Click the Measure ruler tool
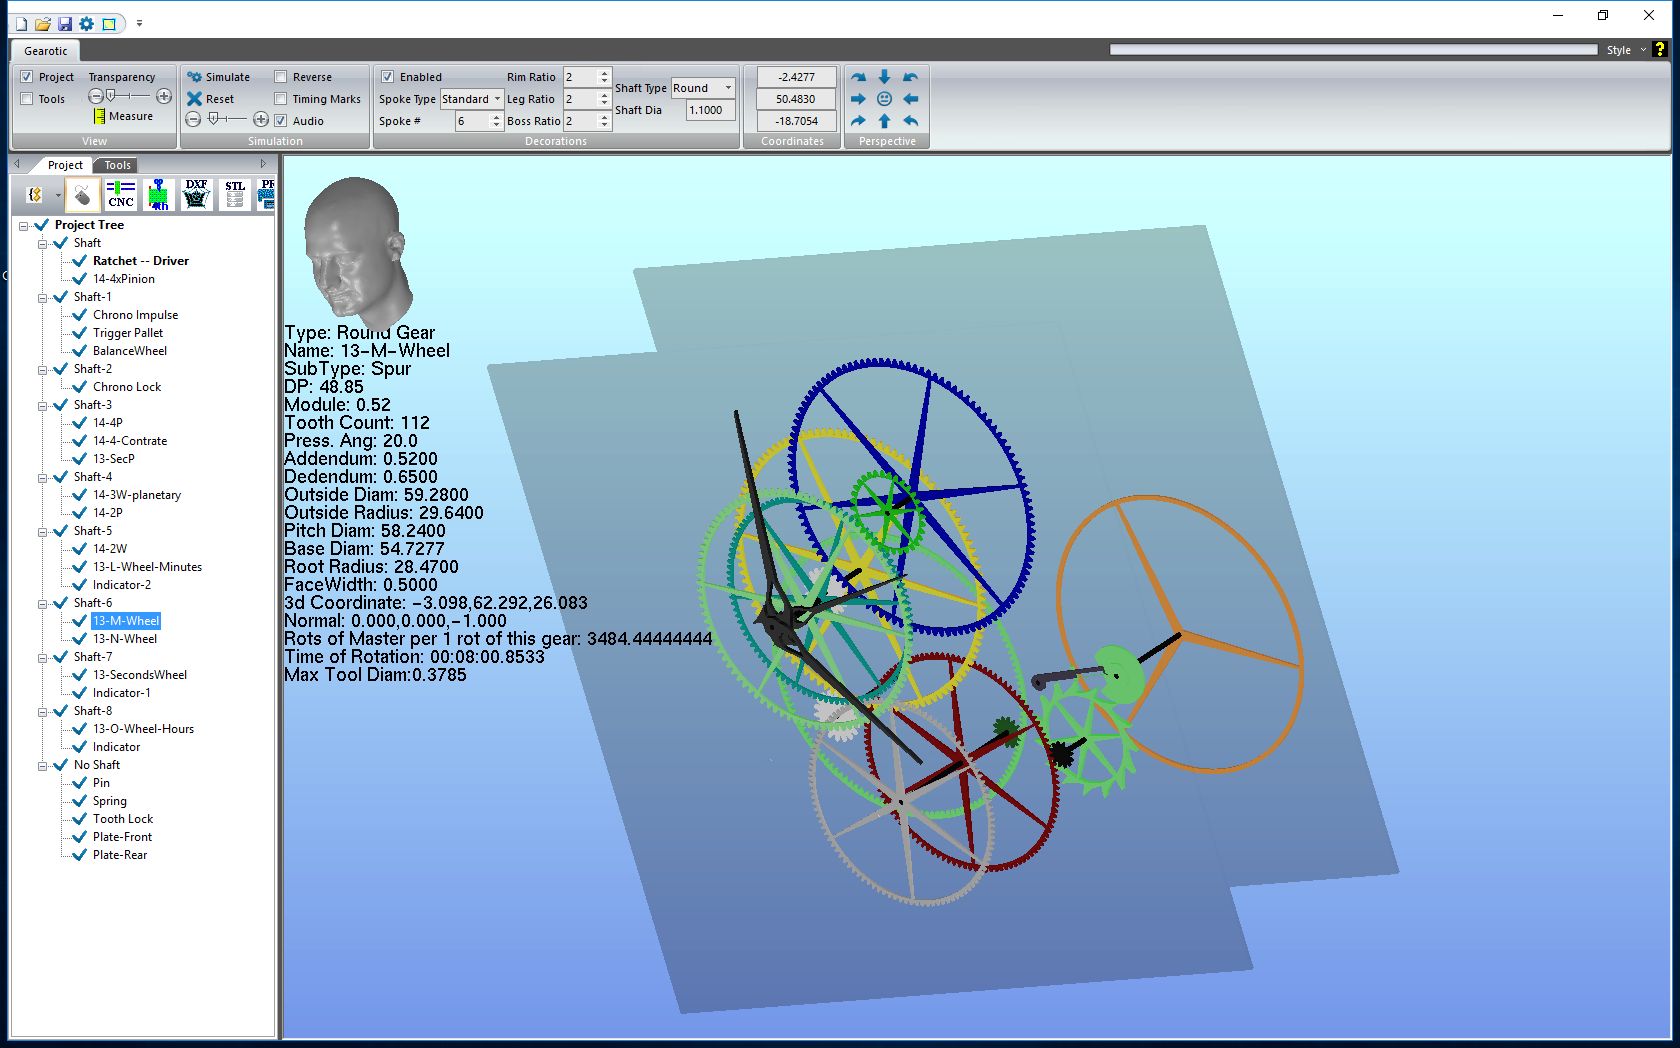The height and width of the screenshot is (1048, 1680). tap(123, 116)
